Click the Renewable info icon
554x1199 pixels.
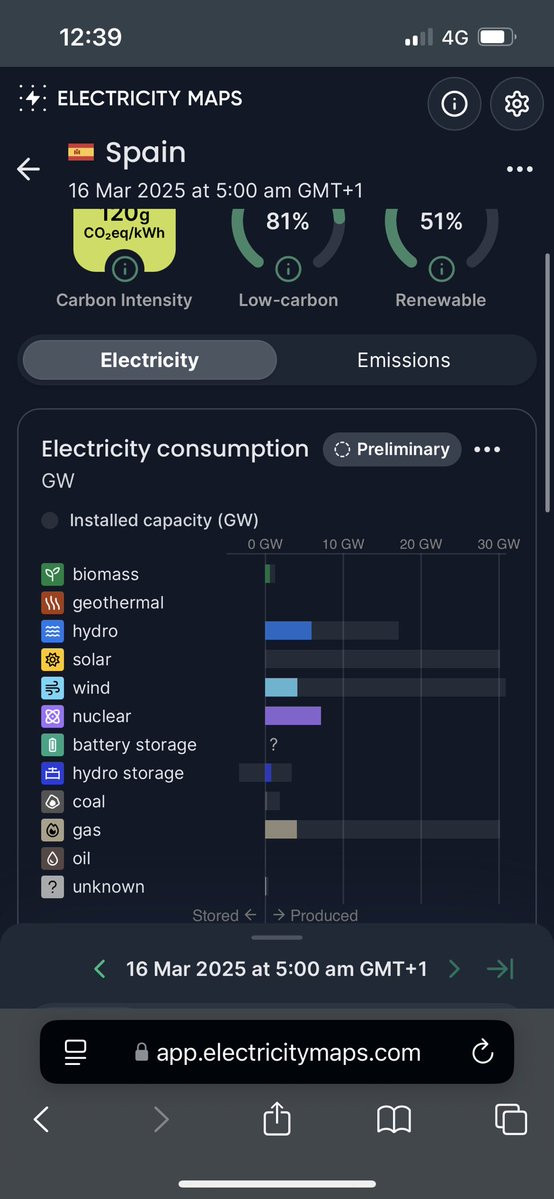click(442, 268)
